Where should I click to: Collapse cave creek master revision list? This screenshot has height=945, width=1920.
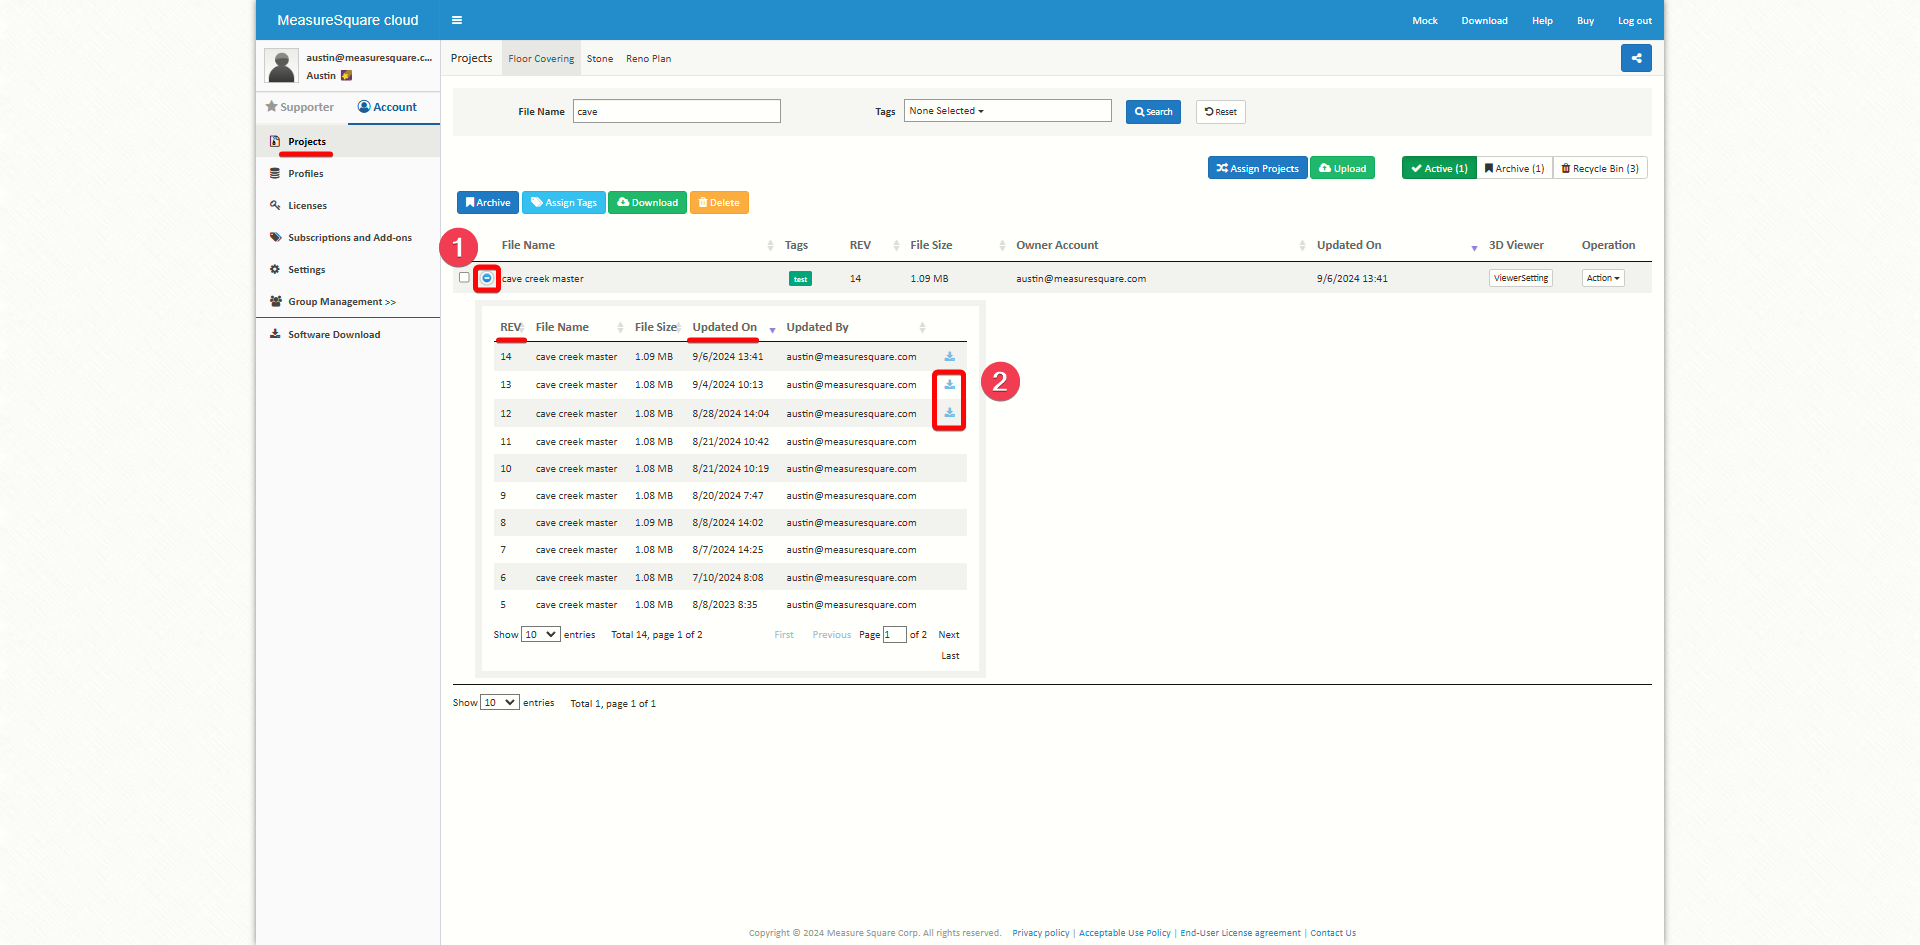487,278
